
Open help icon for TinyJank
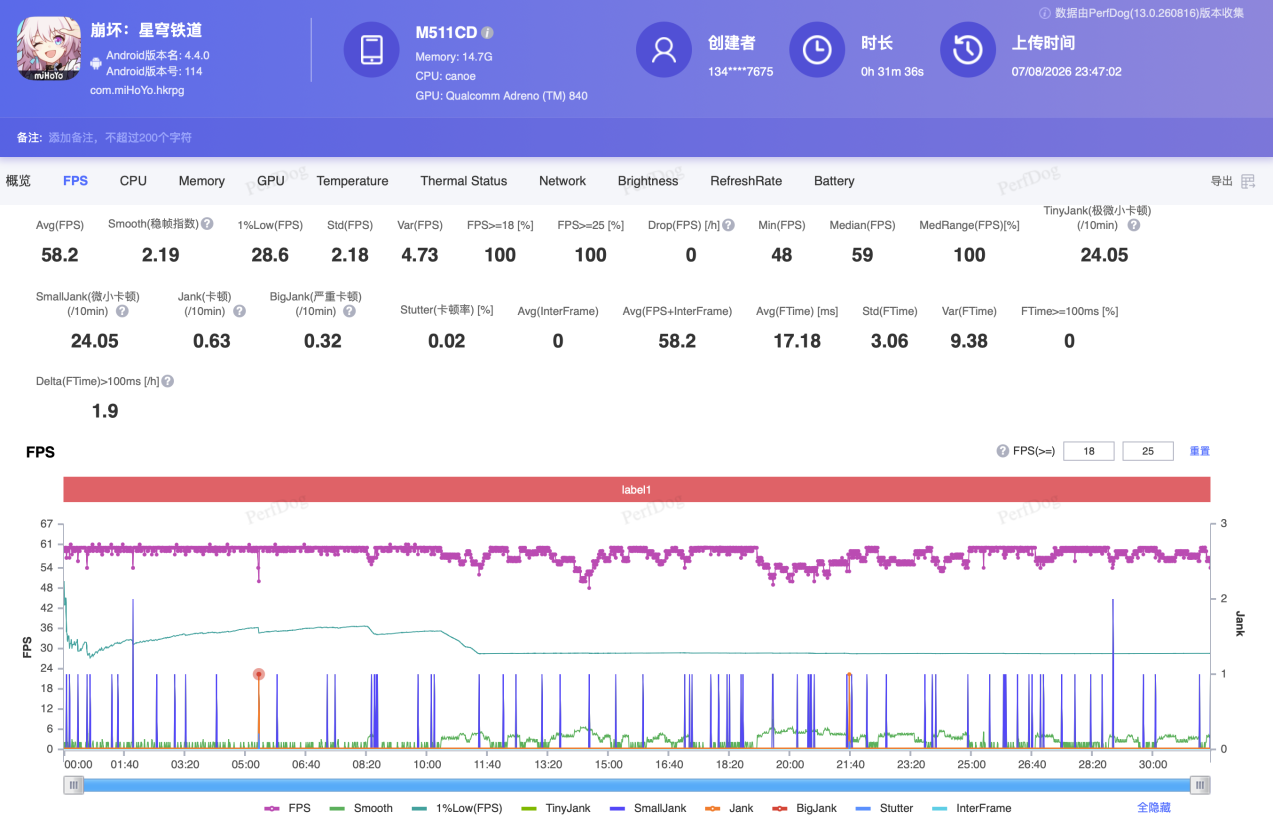coord(1133,225)
